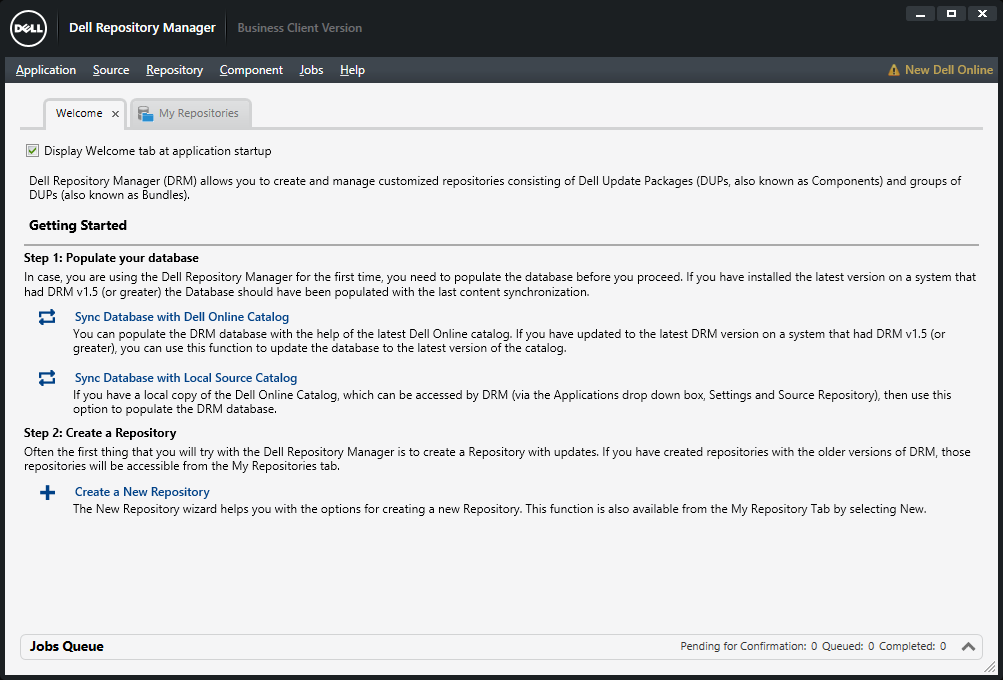Click the Dell logo icon

click(x=28, y=28)
